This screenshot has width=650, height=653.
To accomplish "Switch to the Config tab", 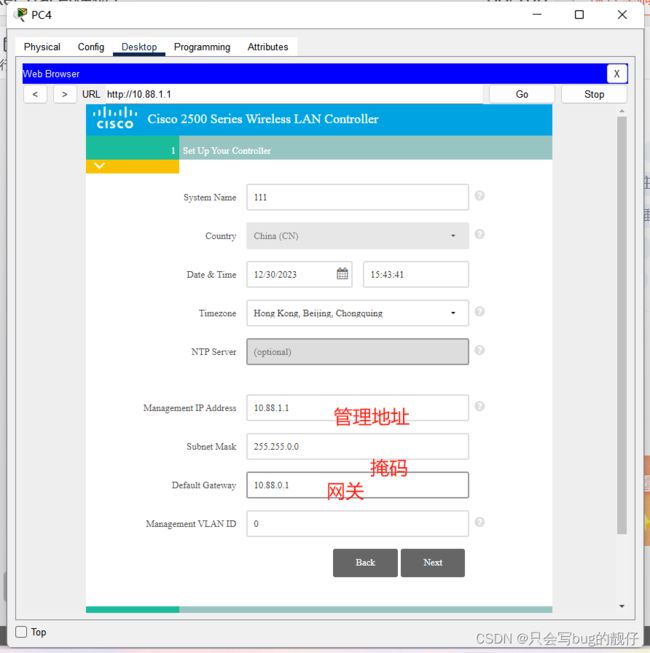I will click(x=91, y=47).
